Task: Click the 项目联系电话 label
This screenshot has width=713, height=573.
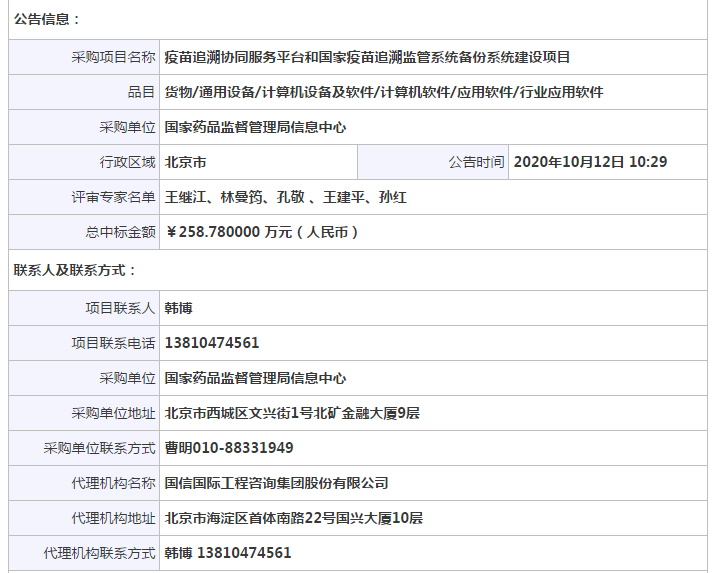Action: [x=113, y=343]
